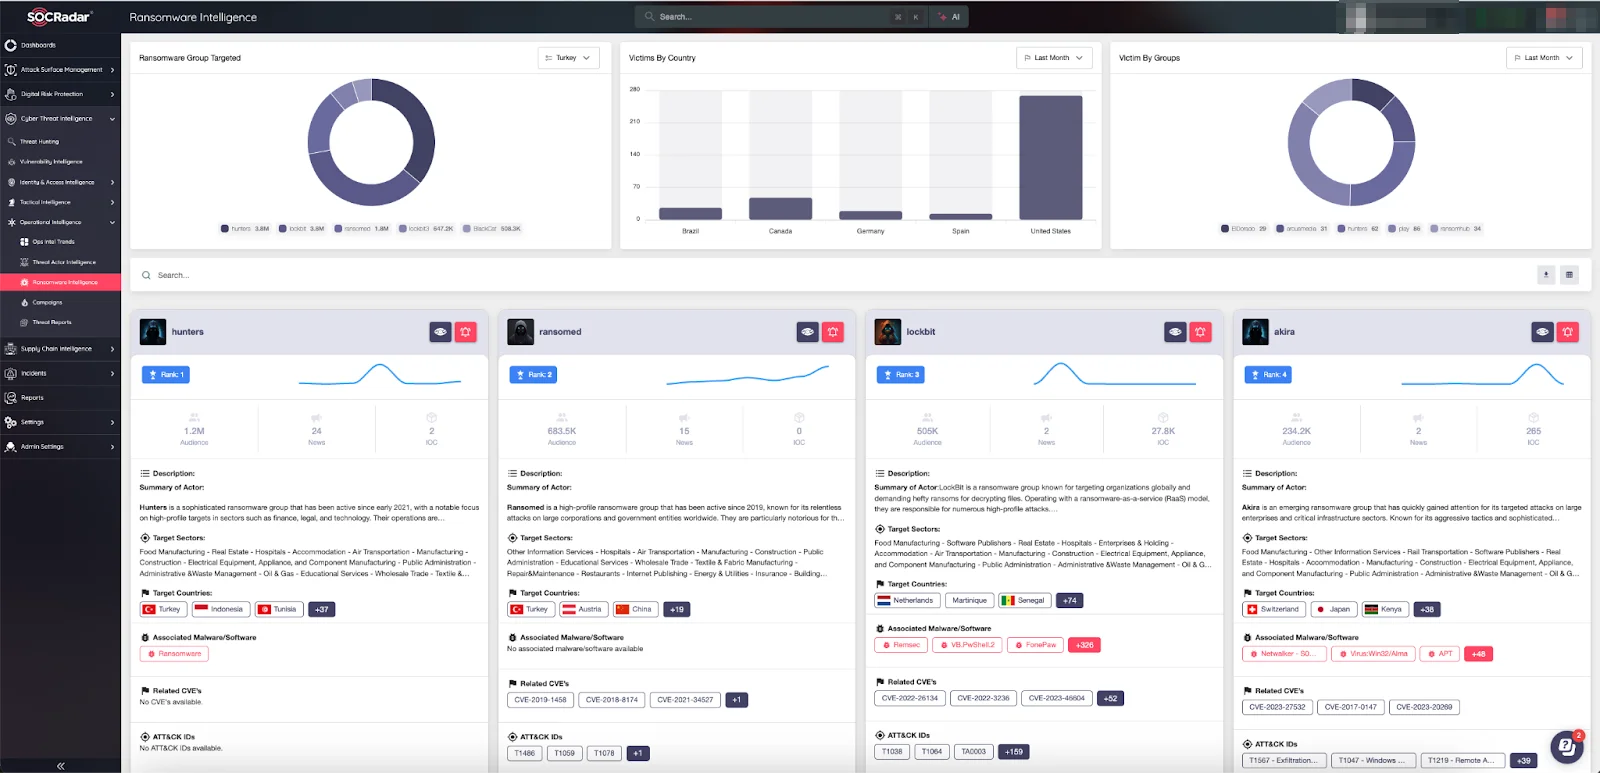Toggle ransomhub legend in Victim By Groups
The width and height of the screenshot is (1600, 773).
click(x=1456, y=229)
